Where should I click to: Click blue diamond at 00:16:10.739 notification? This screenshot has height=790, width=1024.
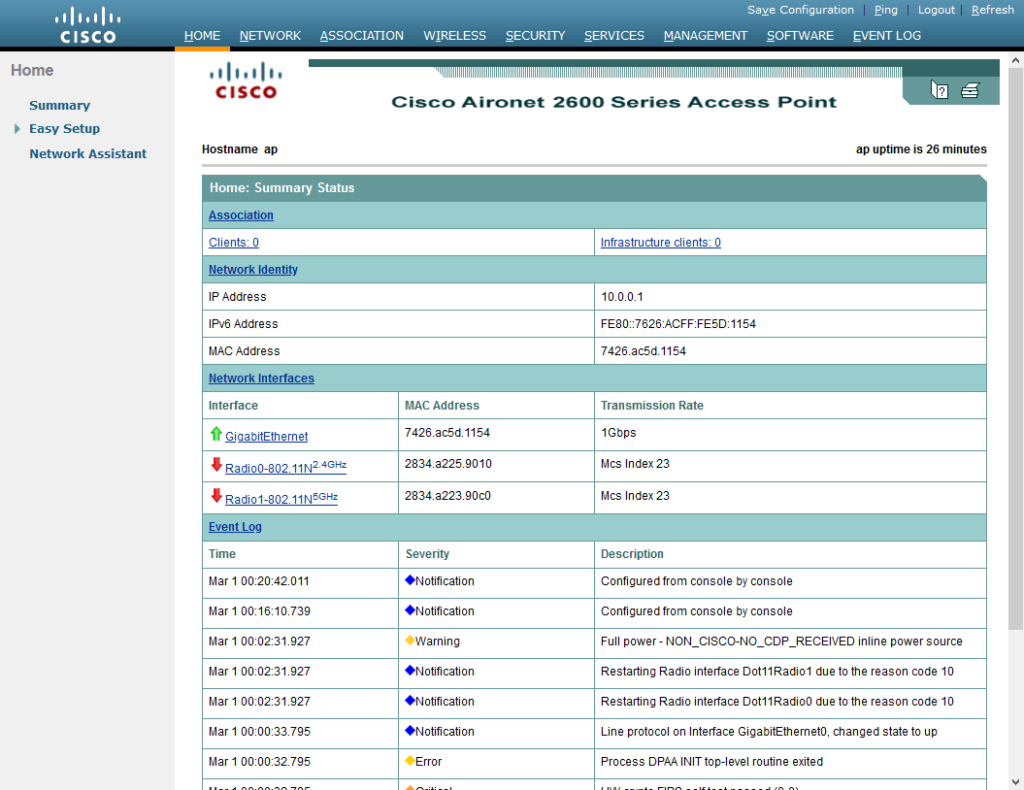click(x=410, y=610)
